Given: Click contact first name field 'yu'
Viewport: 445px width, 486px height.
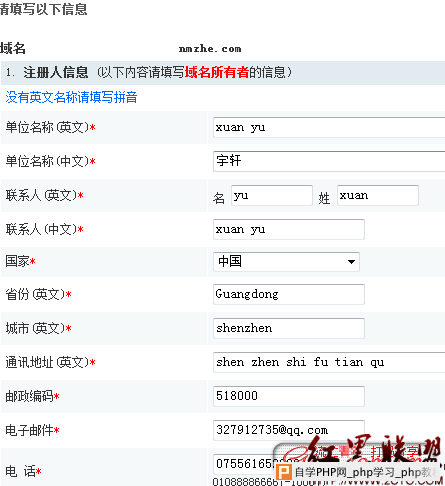Looking at the screenshot, I should coord(272,195).
